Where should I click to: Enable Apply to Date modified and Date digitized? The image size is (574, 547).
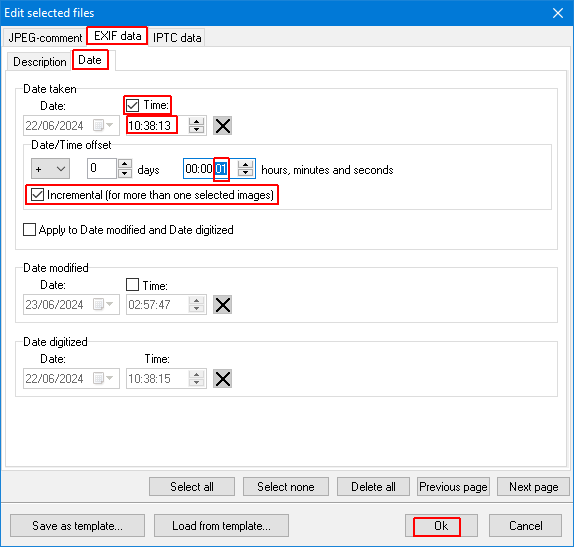29,230
